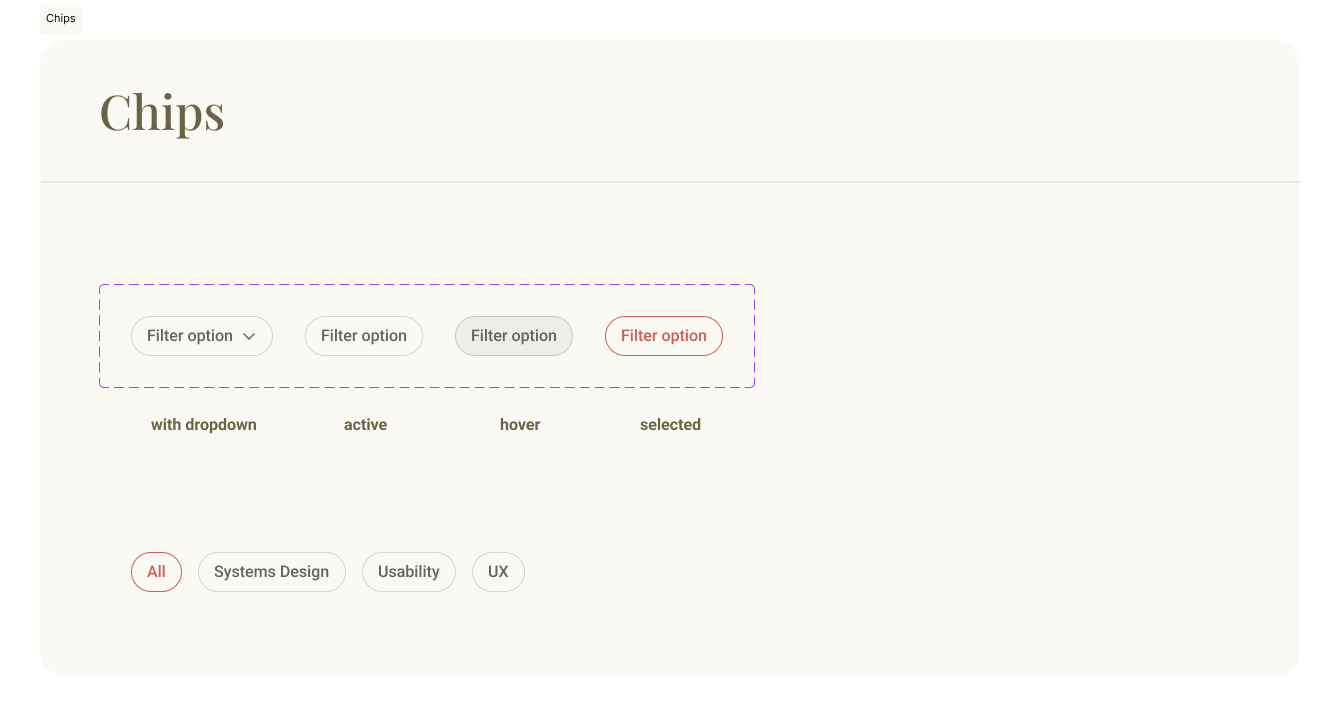
Task: Click the "selected" state label
Action: (x=670, y=424)
